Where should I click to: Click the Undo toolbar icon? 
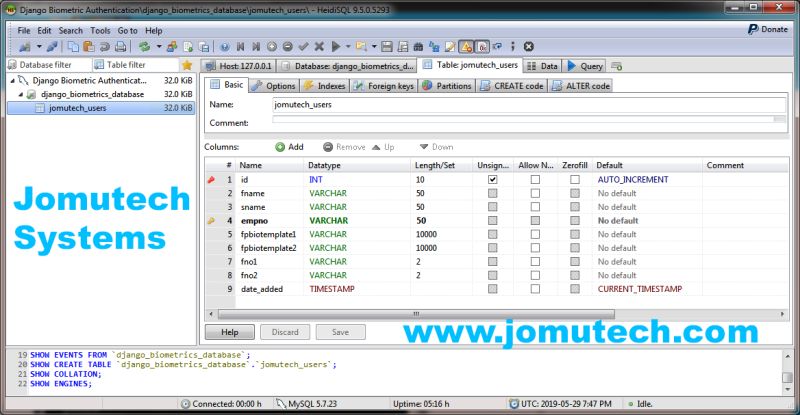pos(105,47)
